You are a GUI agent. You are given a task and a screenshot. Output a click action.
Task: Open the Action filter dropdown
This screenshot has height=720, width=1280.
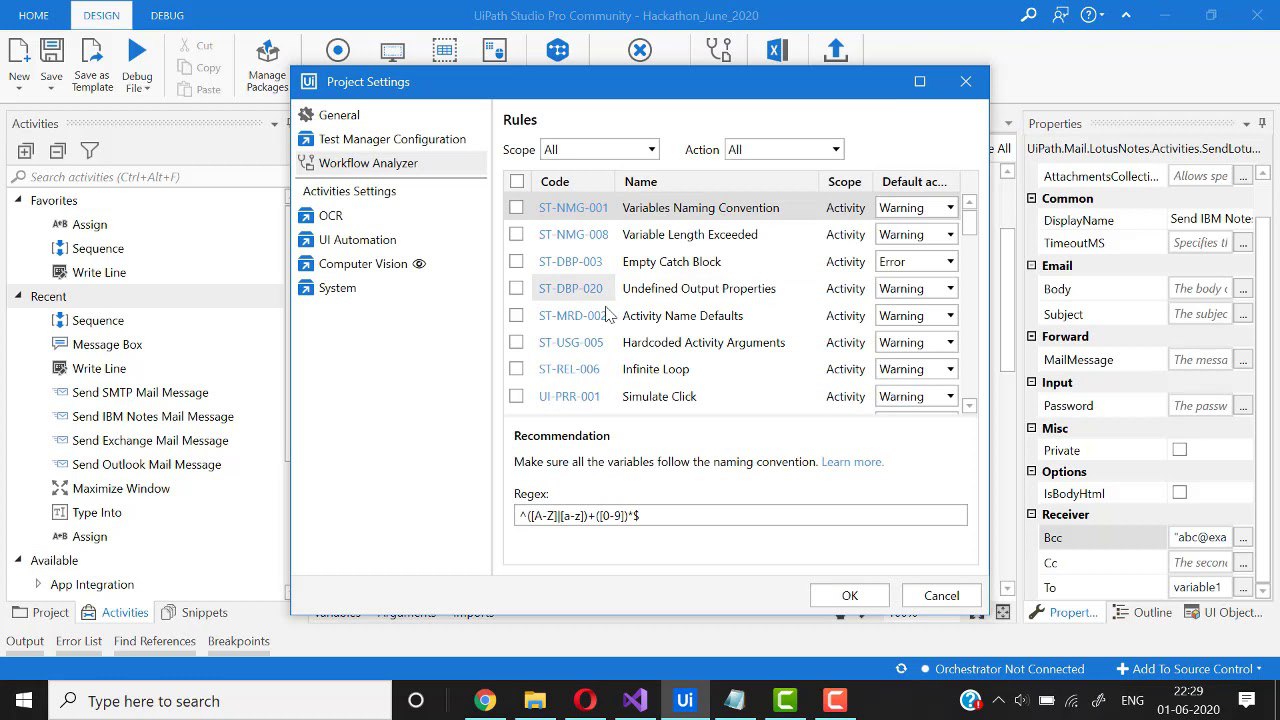click(x=784, y=149)
